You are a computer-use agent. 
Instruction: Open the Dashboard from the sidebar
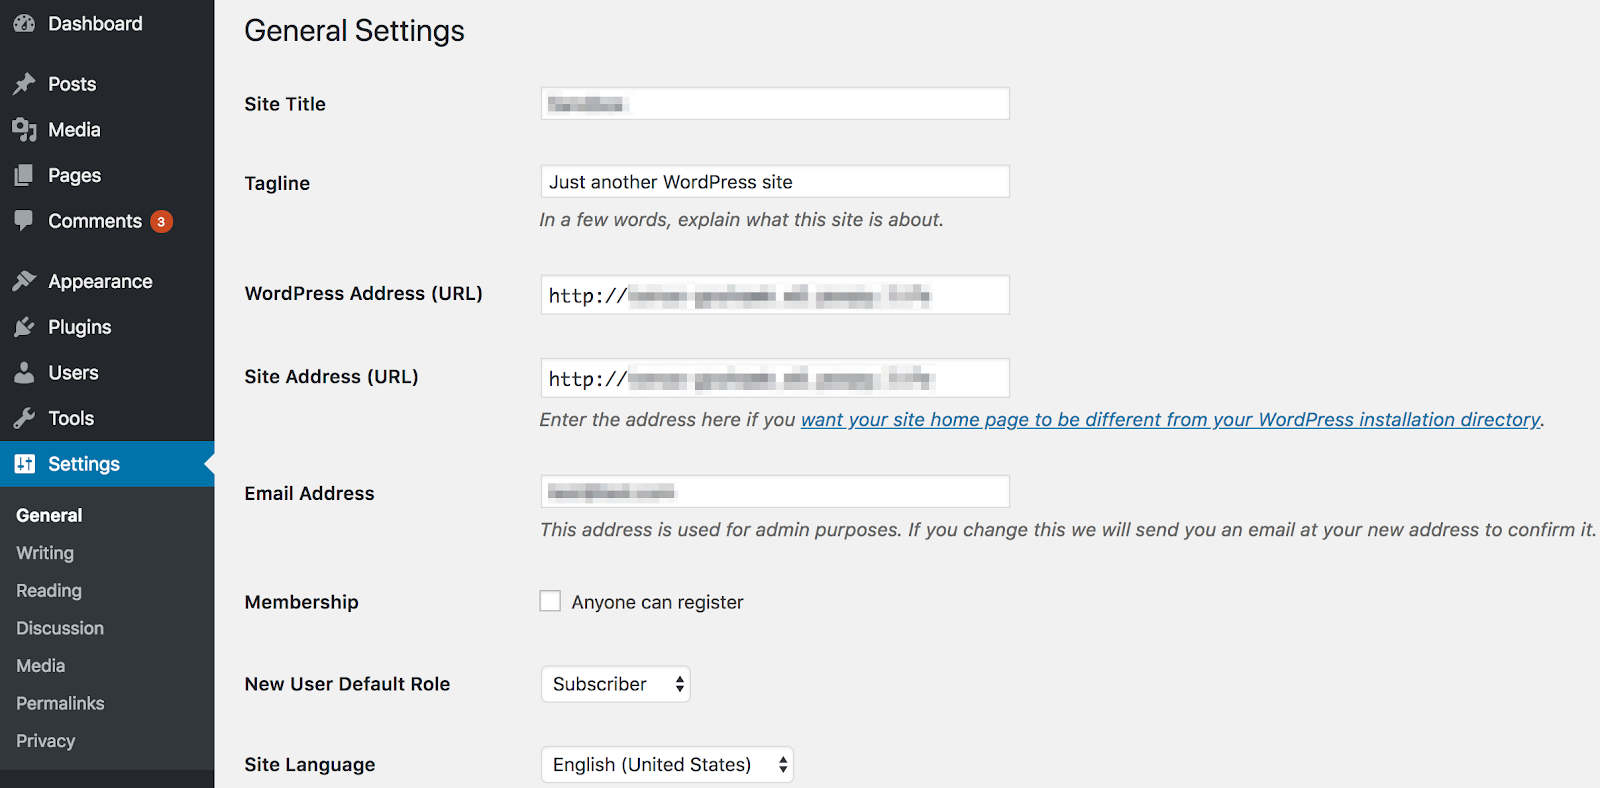tap(24, 22)
